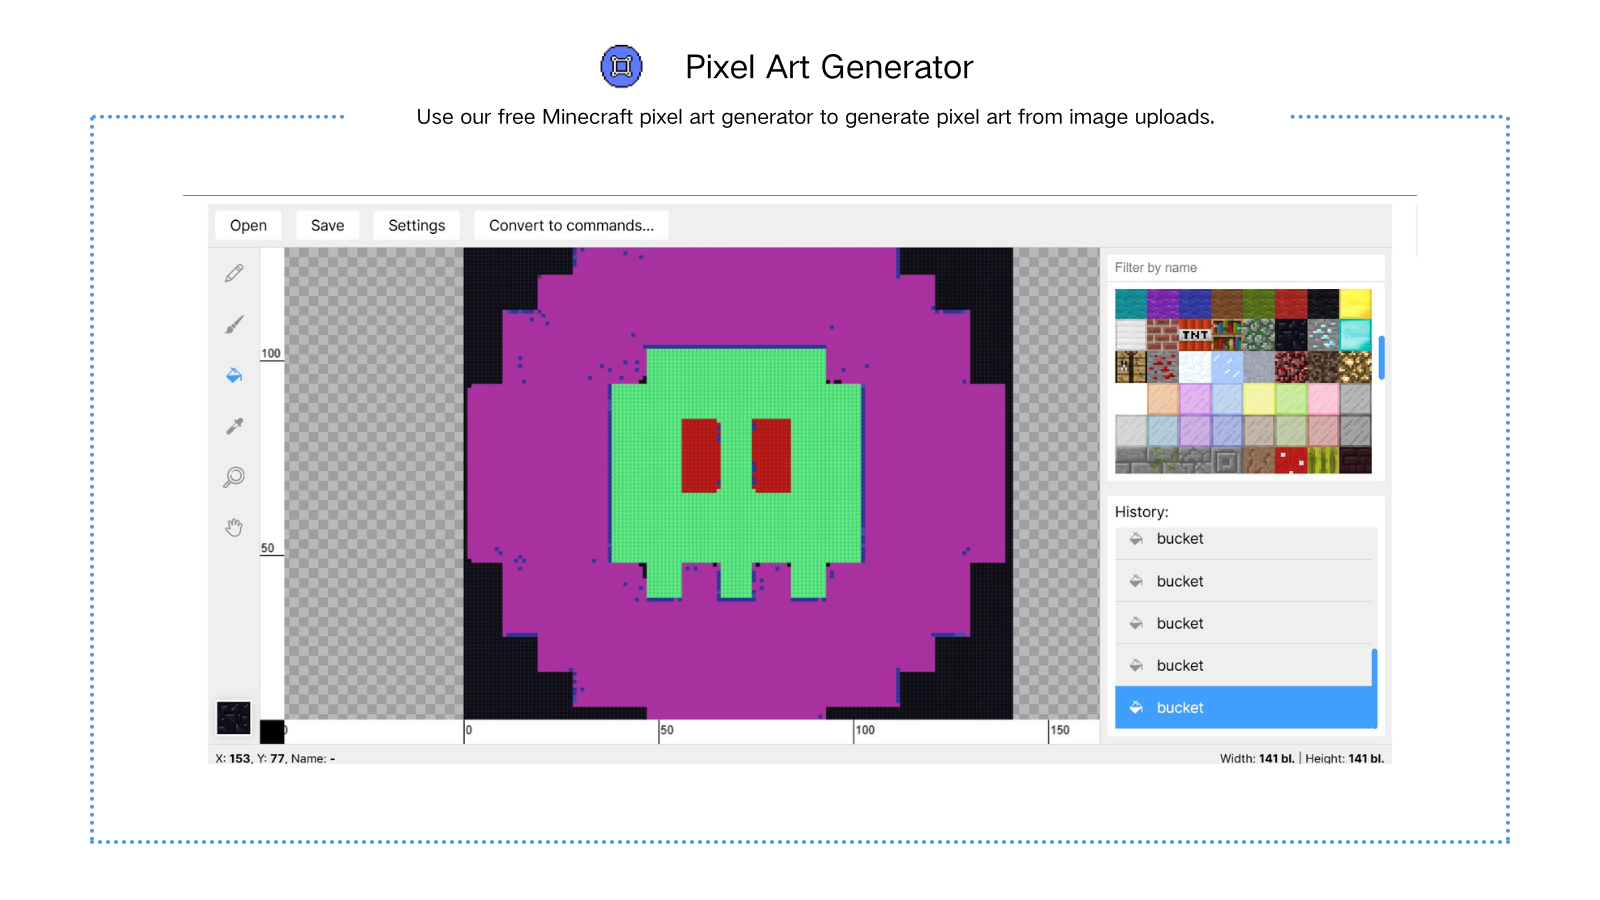Click the Save button
Screen dimensions: 1600x900
(327, 225)
